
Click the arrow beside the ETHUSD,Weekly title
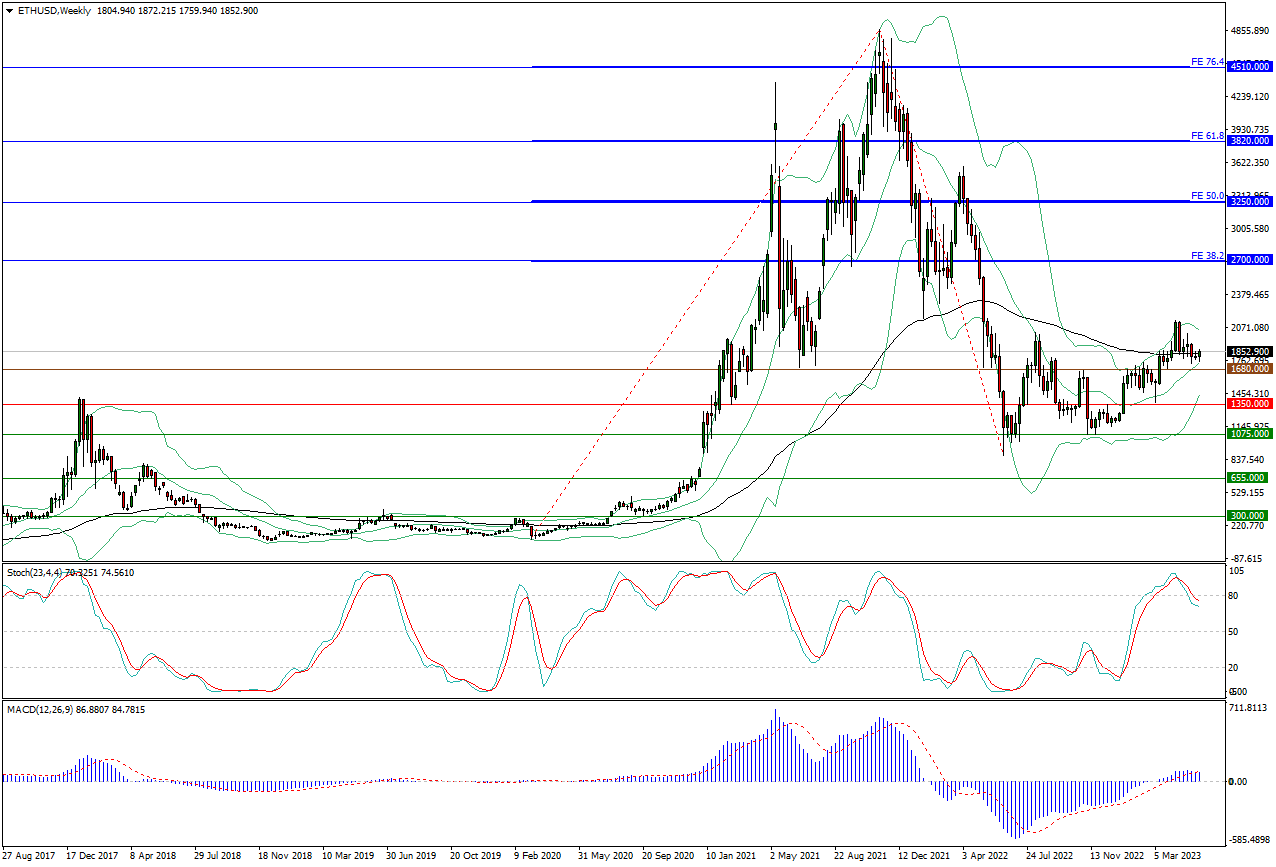click(x=8, y=10)
